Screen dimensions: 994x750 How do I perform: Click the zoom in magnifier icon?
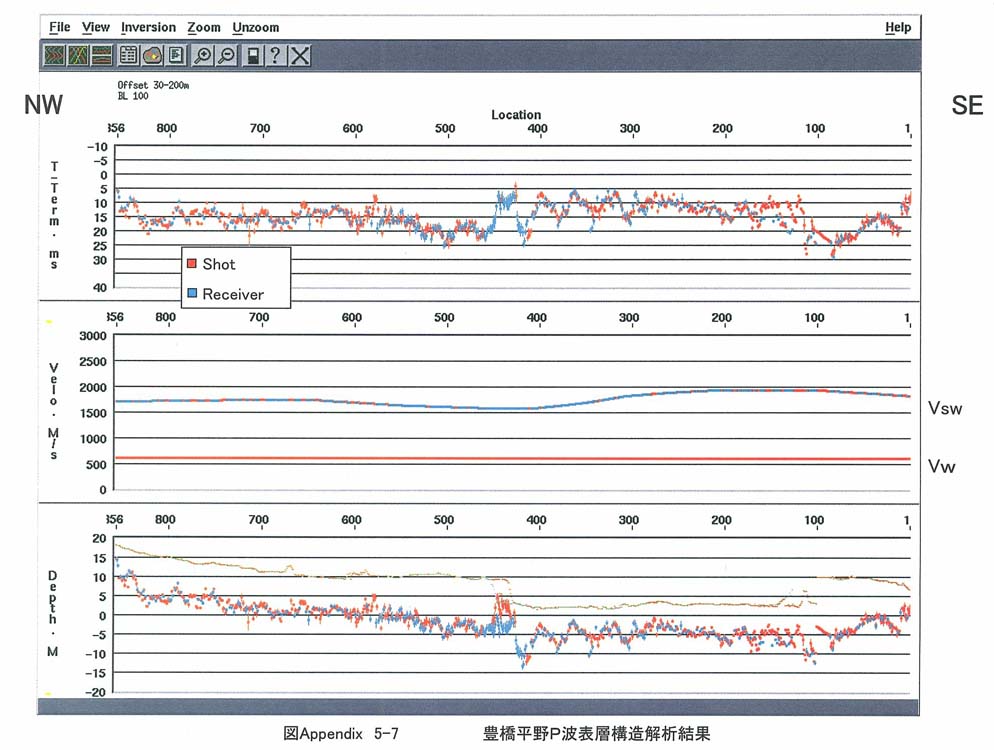tap(203, 56)
